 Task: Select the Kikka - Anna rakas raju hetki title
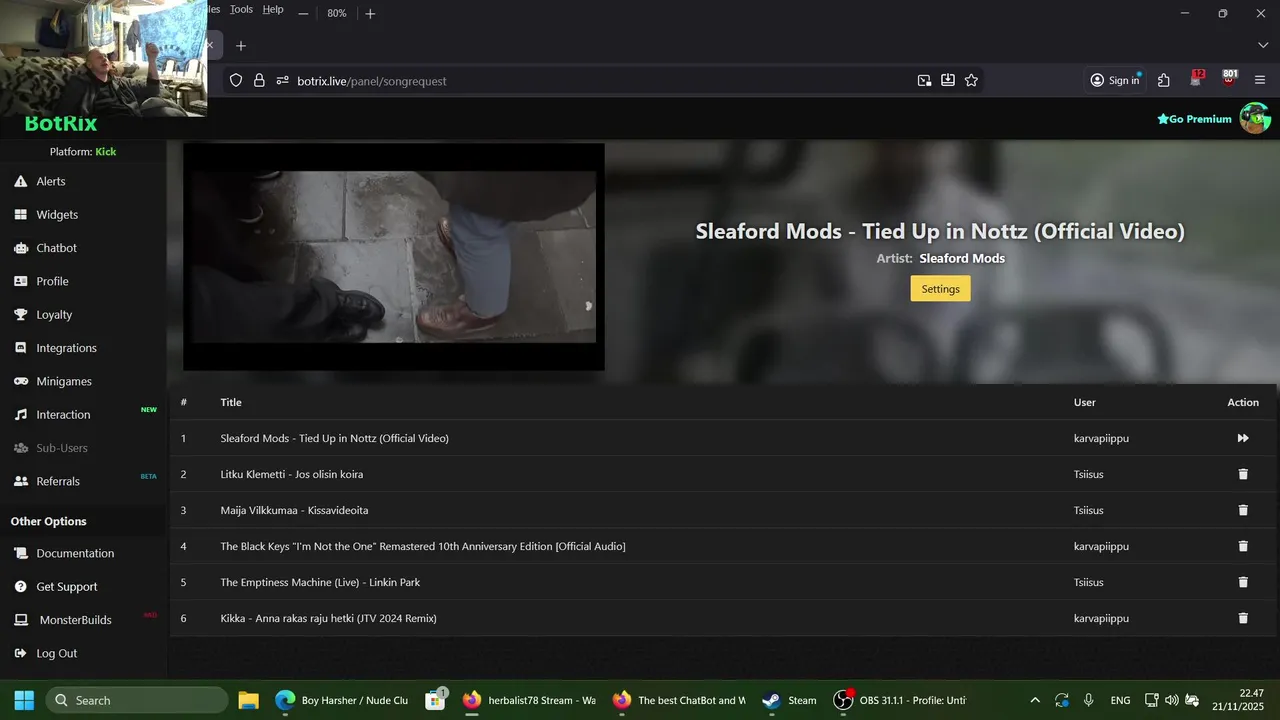point(329,618)
